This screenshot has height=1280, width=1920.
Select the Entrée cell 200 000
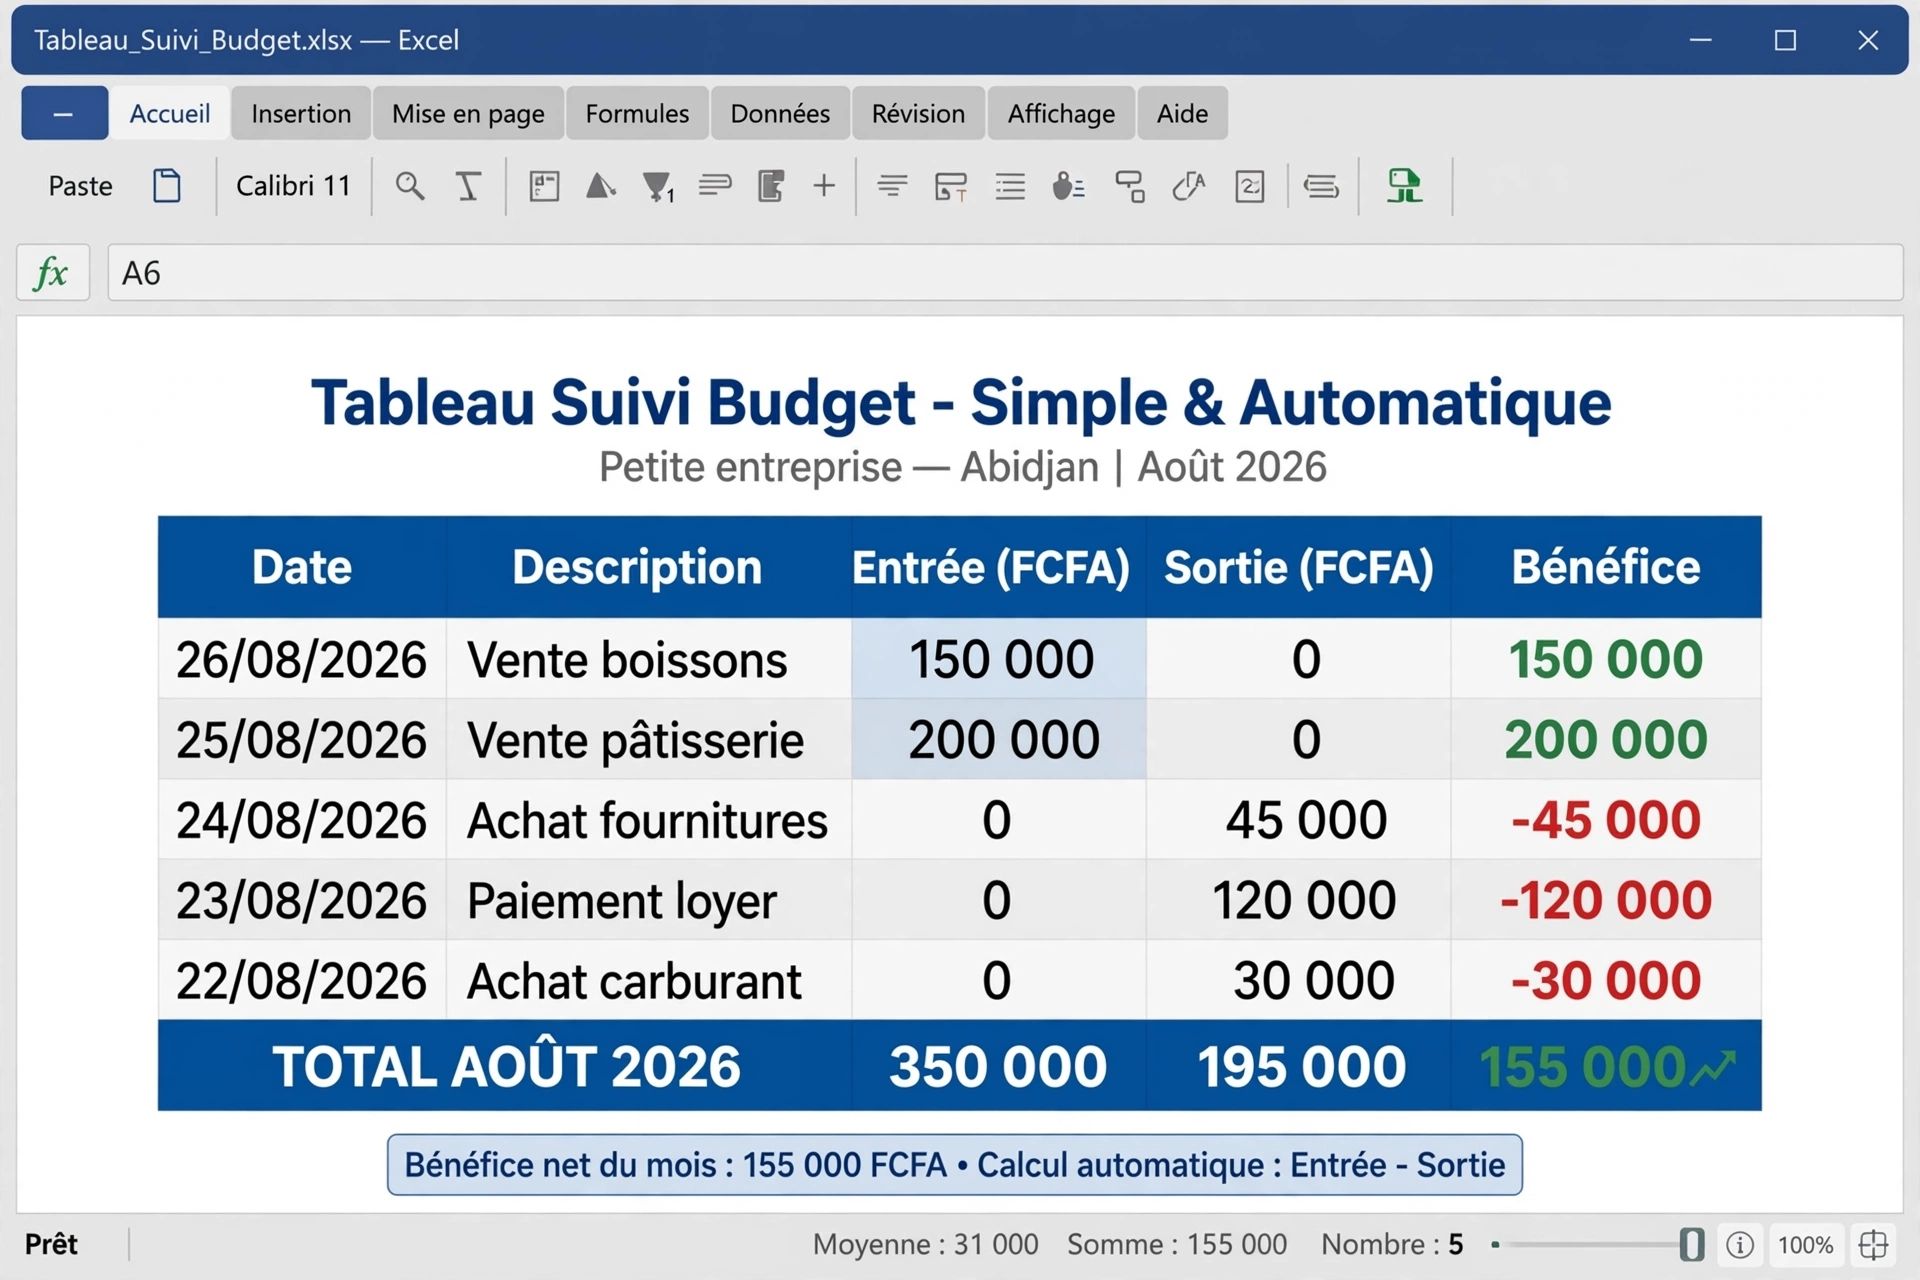click(1000, 740)
